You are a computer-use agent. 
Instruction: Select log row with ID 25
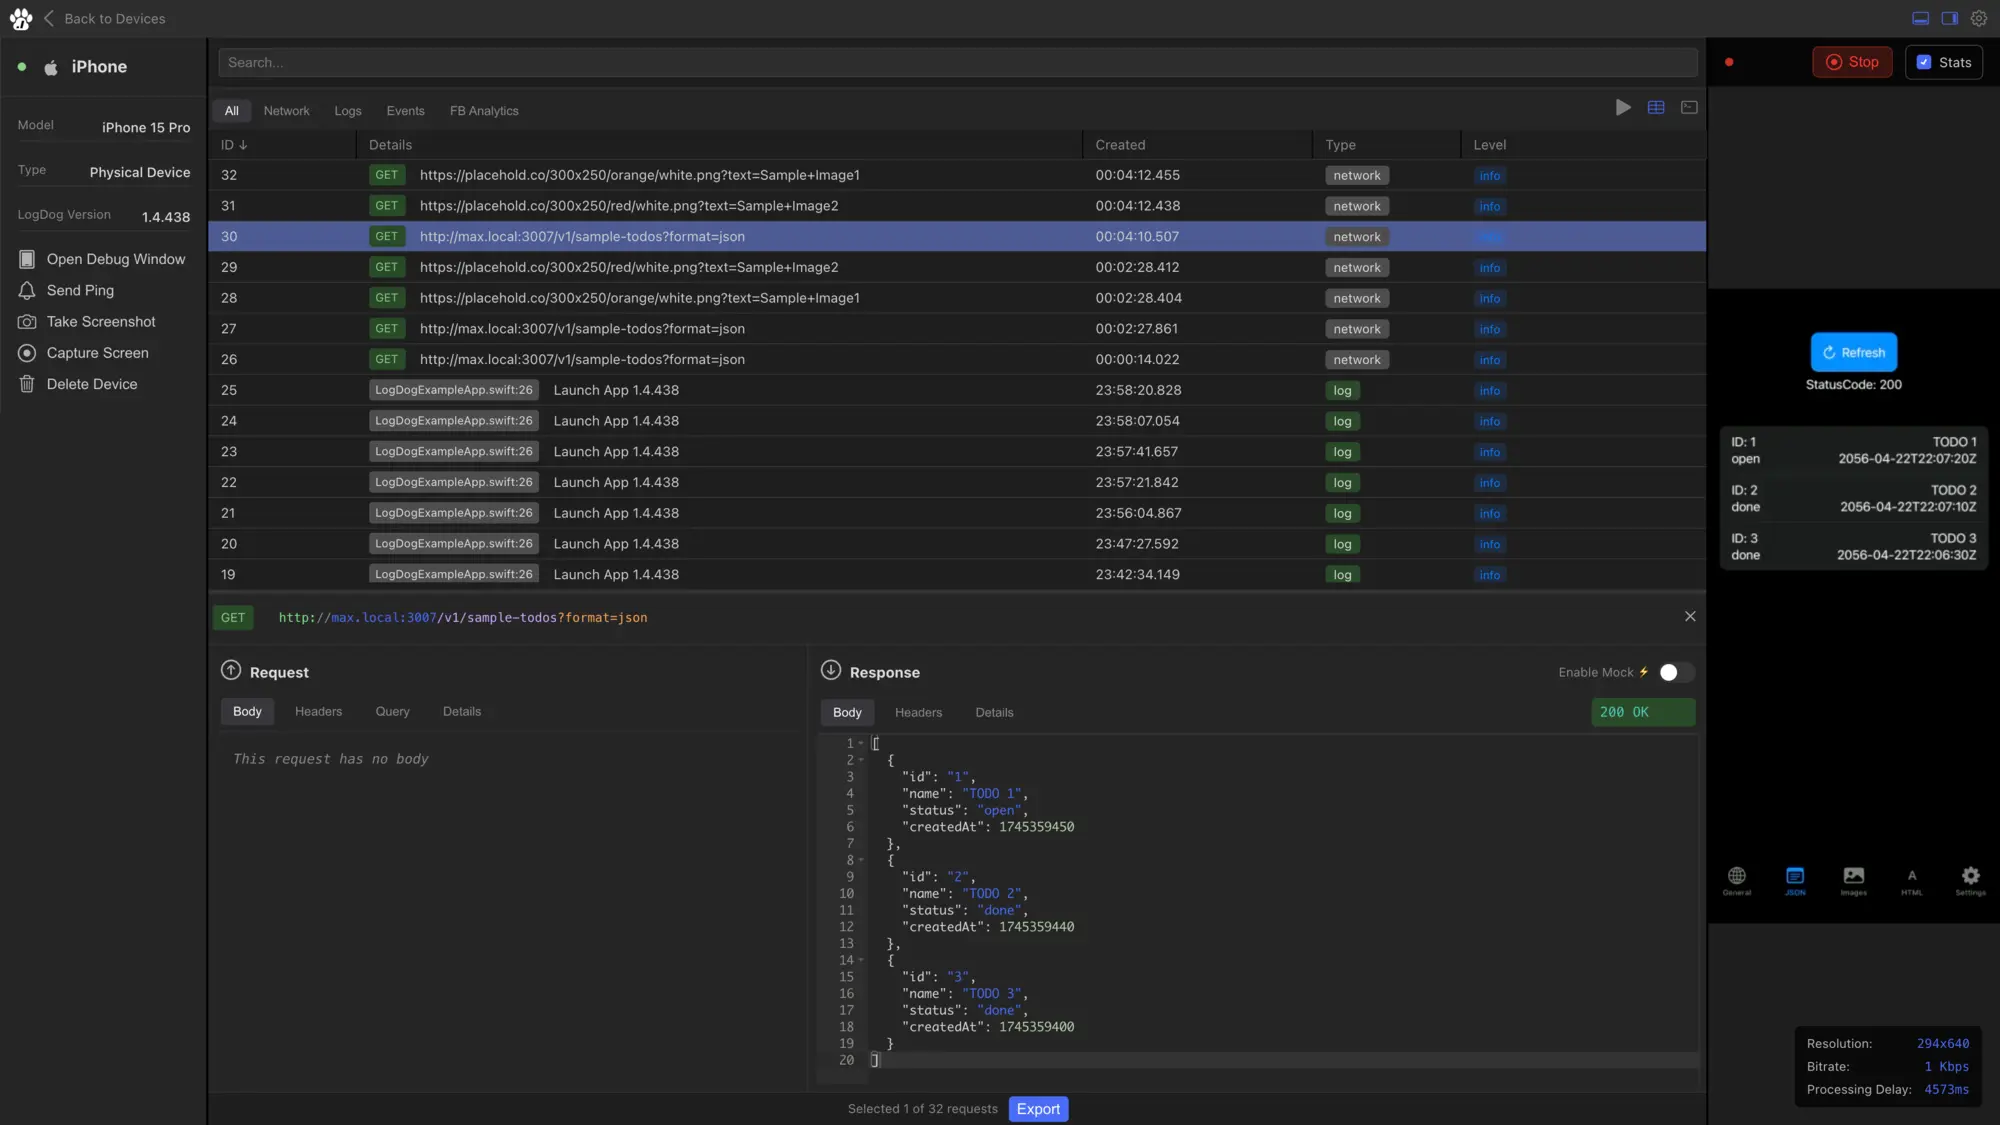(957, 390)
